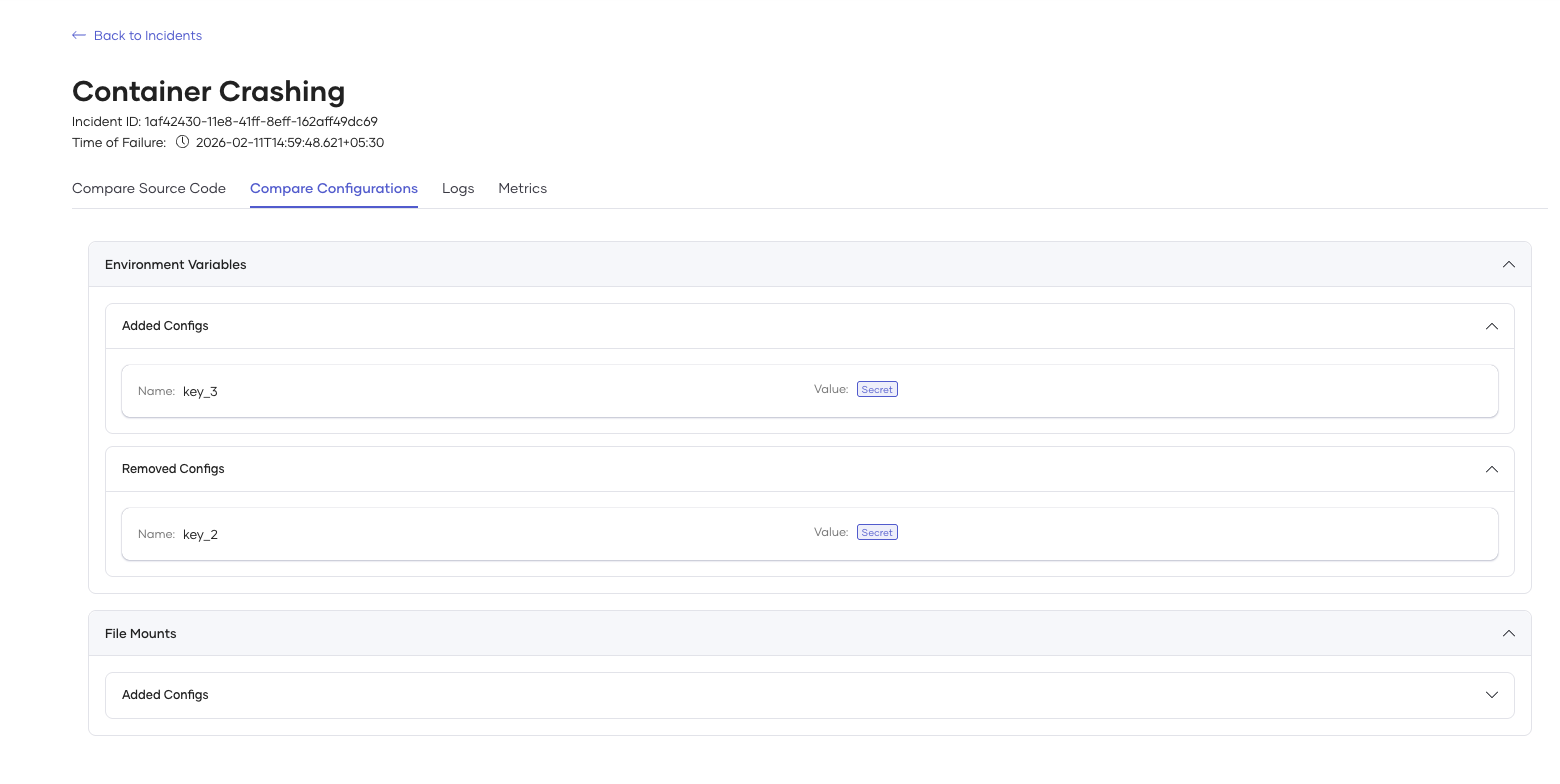This screenshot has width=1560, height=784.
Task: Open the Metrics tab
Action: [x=522, y=188]
